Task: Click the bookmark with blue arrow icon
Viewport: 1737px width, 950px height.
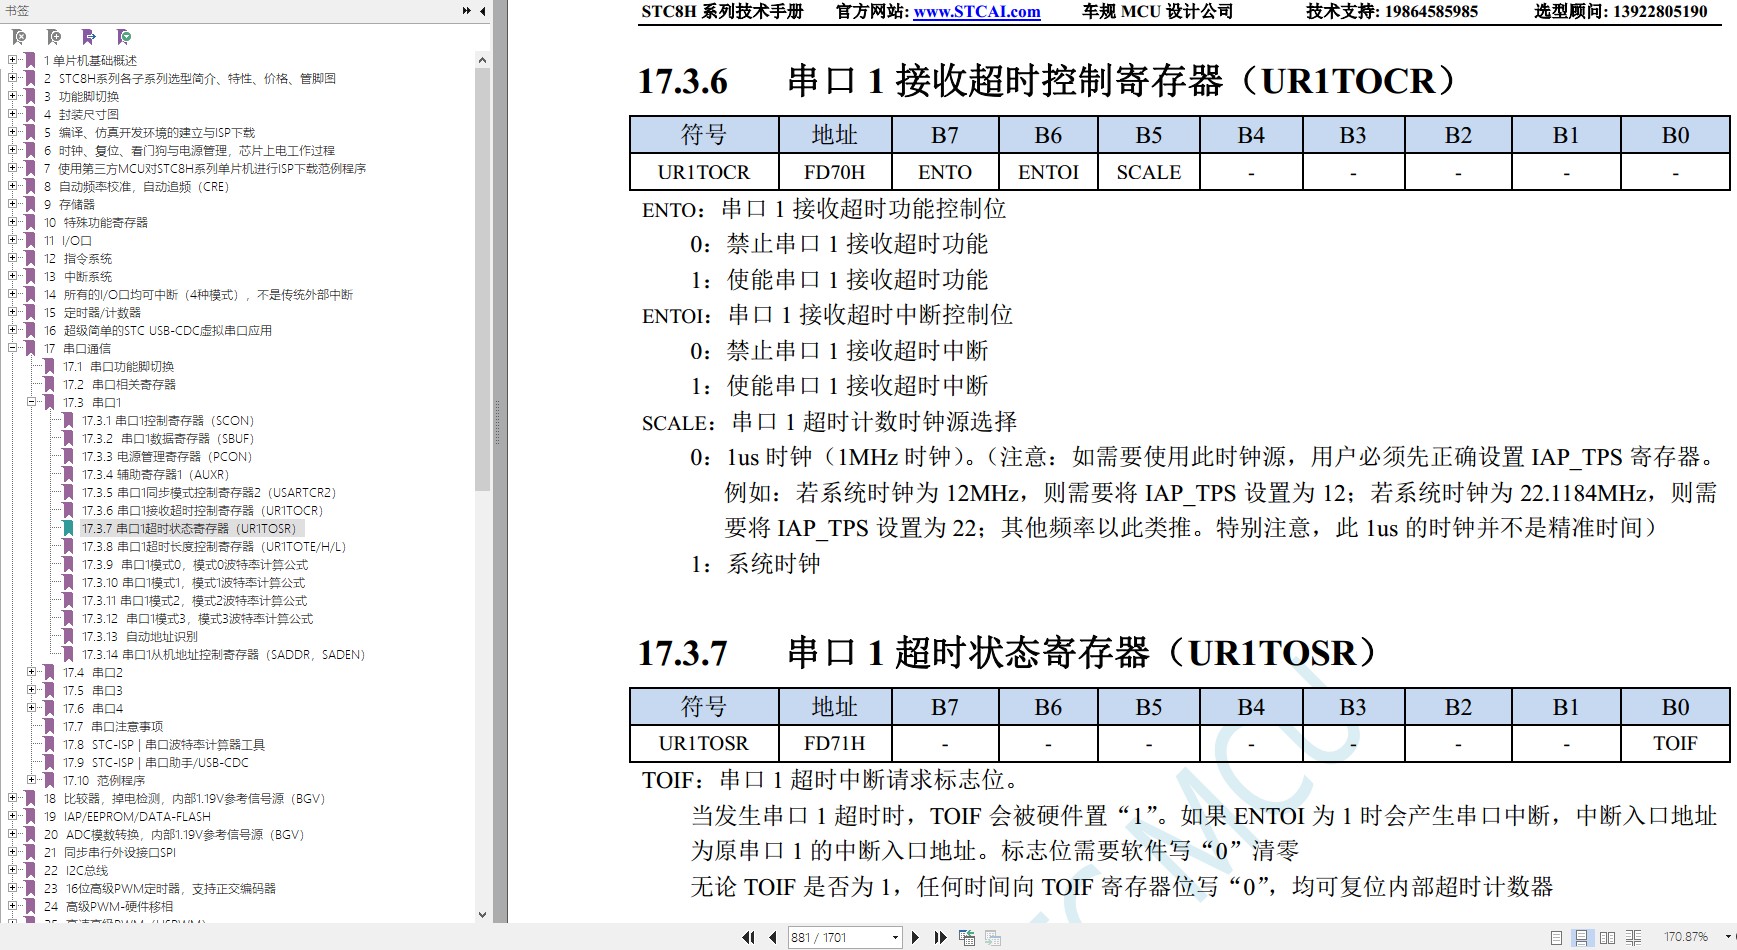Action: point(89,37)
